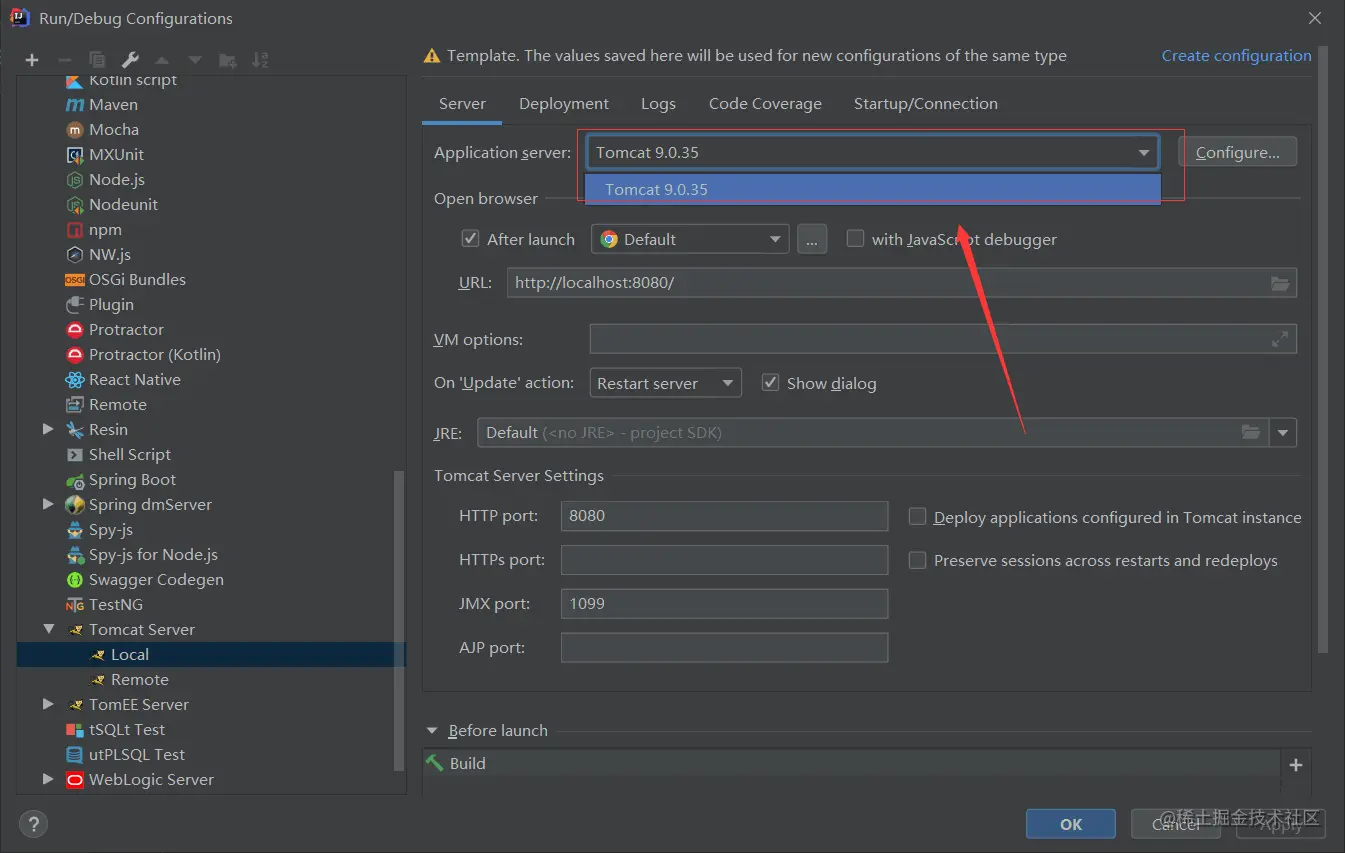Viewport: 1345px width, 853px height.
Task: Select the OSGi Bundles configuration type
Action: pyautogui.click(x=137, y=279)
